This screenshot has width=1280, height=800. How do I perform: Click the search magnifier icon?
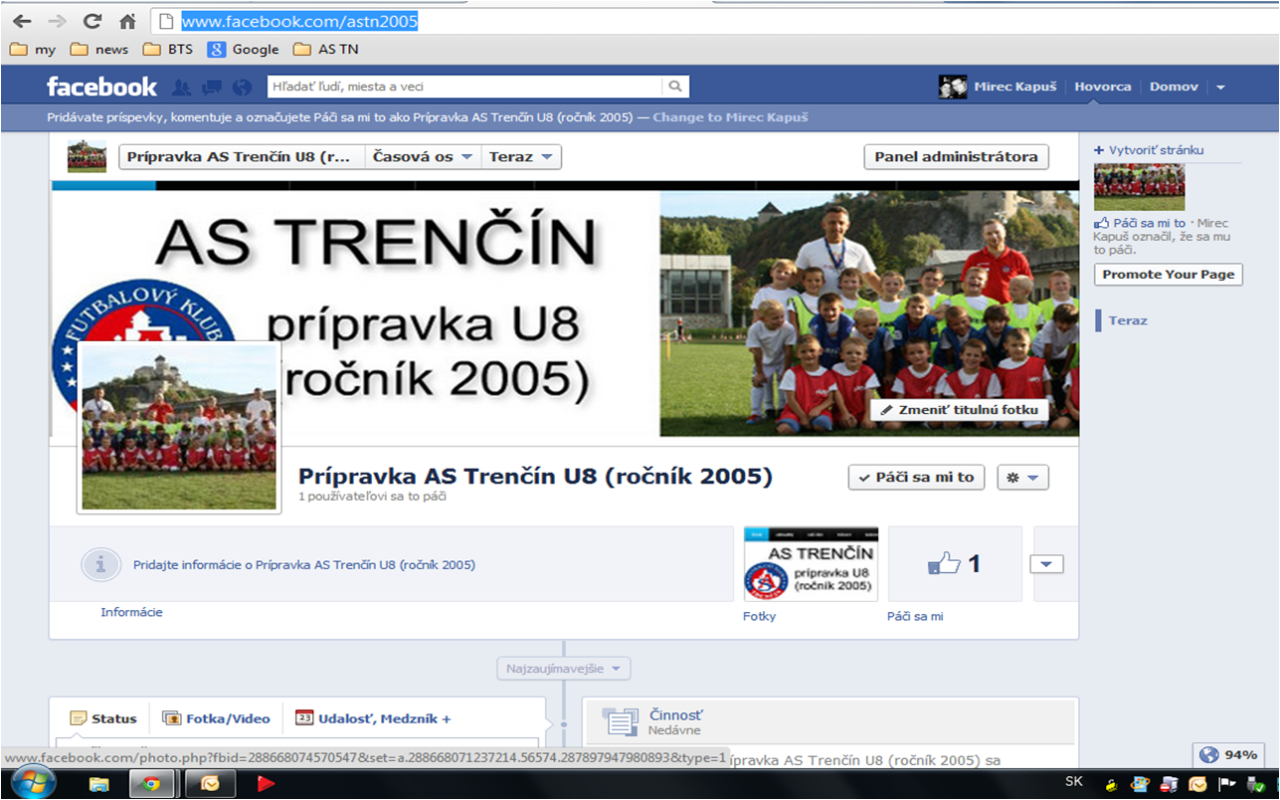(x=676, y=87)
